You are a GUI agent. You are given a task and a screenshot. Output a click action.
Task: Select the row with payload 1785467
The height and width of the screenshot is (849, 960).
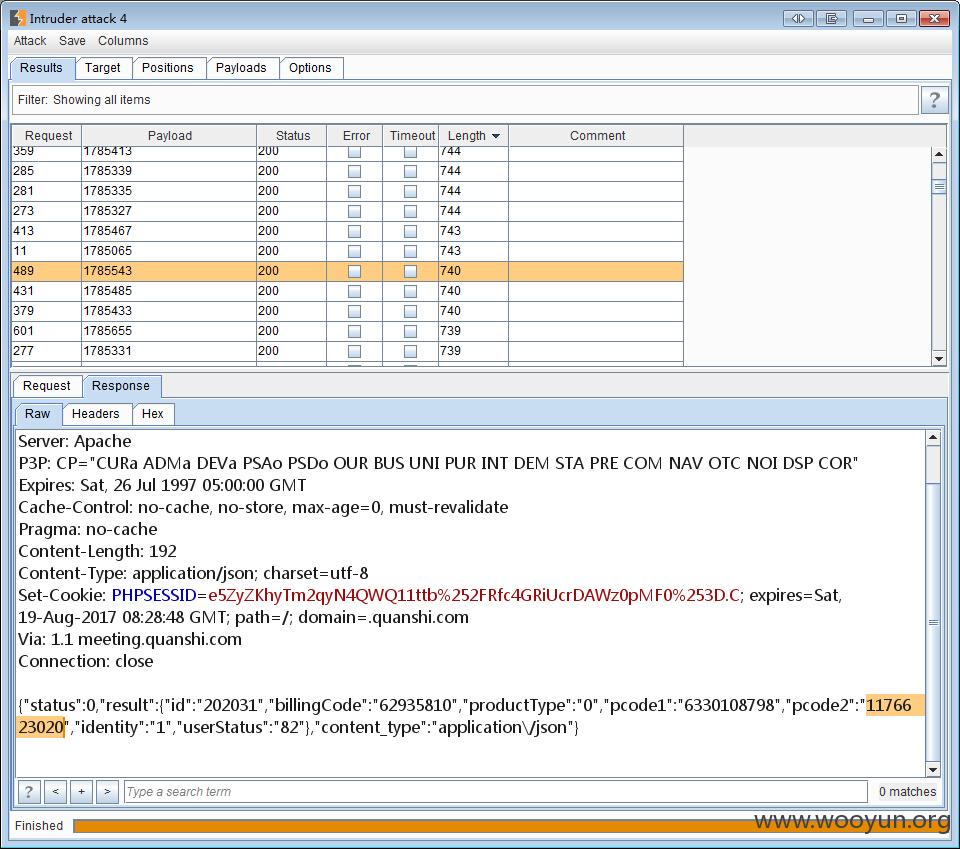click(347, 231)
